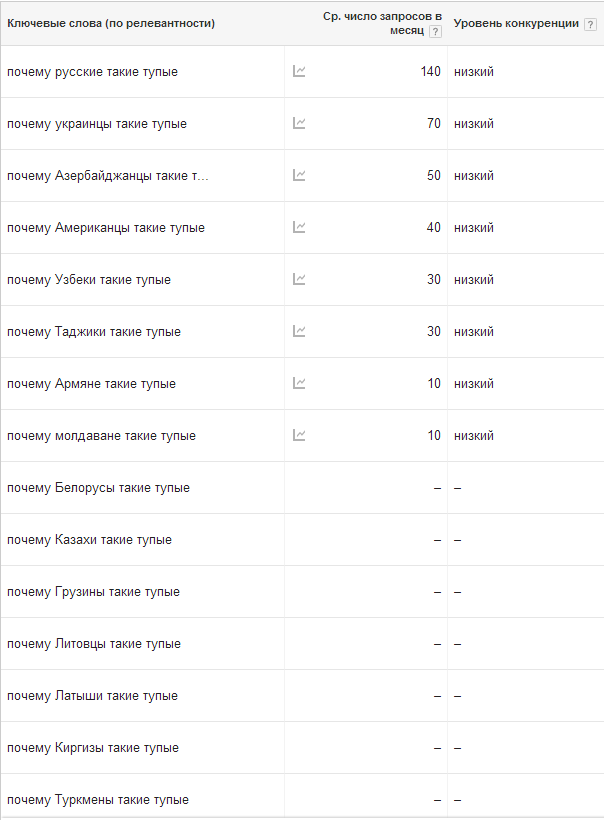Screen dimensions: 604x820
Task: Select the truncated 'почему Азербайджанцы такие т...' keyword
Action: [108, 176]
